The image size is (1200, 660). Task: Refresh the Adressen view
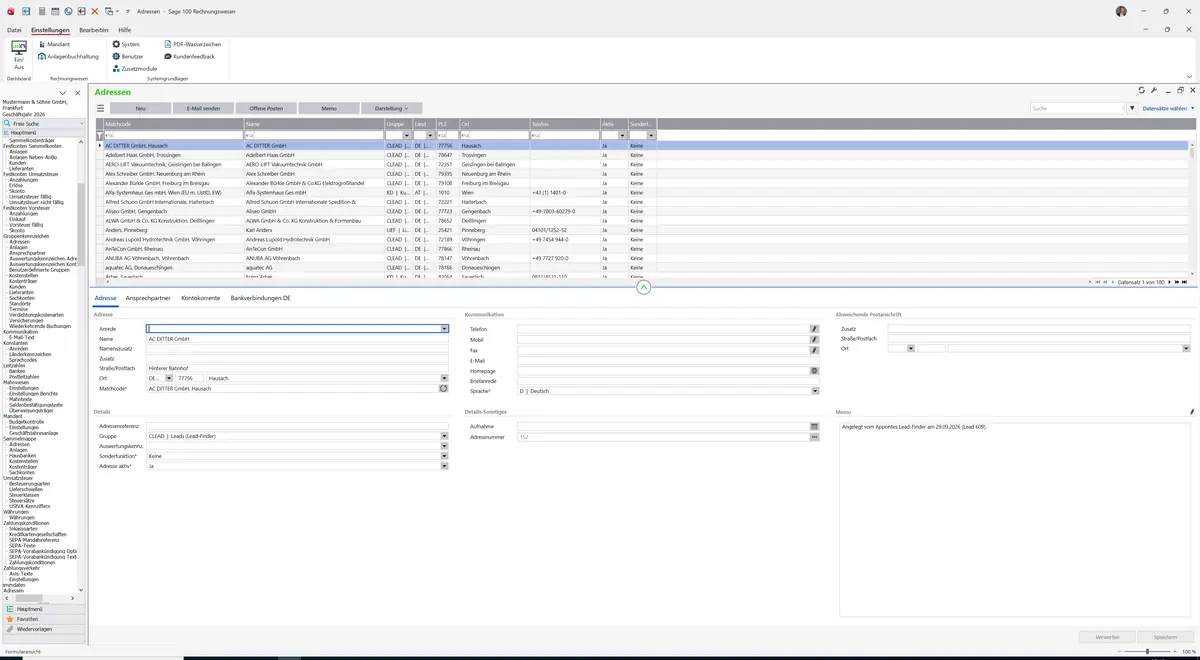tap(1142, 91)
